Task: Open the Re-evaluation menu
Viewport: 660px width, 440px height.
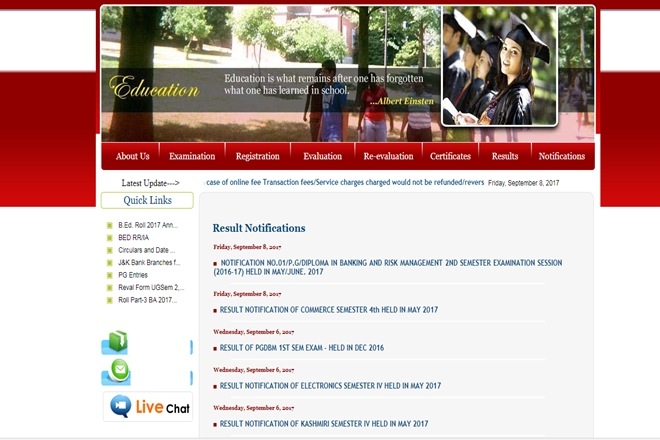Action: point(387,156)
